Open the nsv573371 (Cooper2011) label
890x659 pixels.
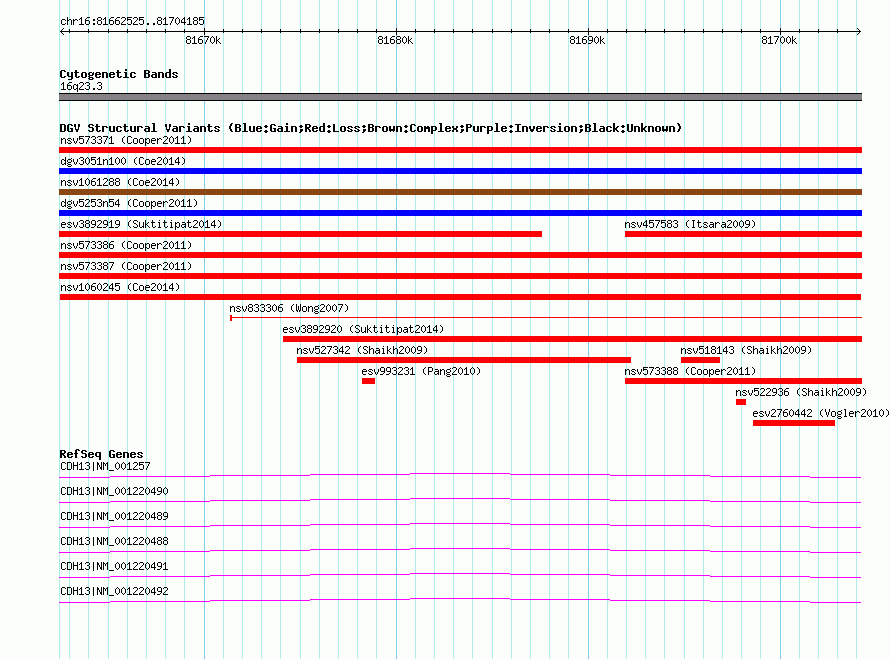click(x=126, y=140)
